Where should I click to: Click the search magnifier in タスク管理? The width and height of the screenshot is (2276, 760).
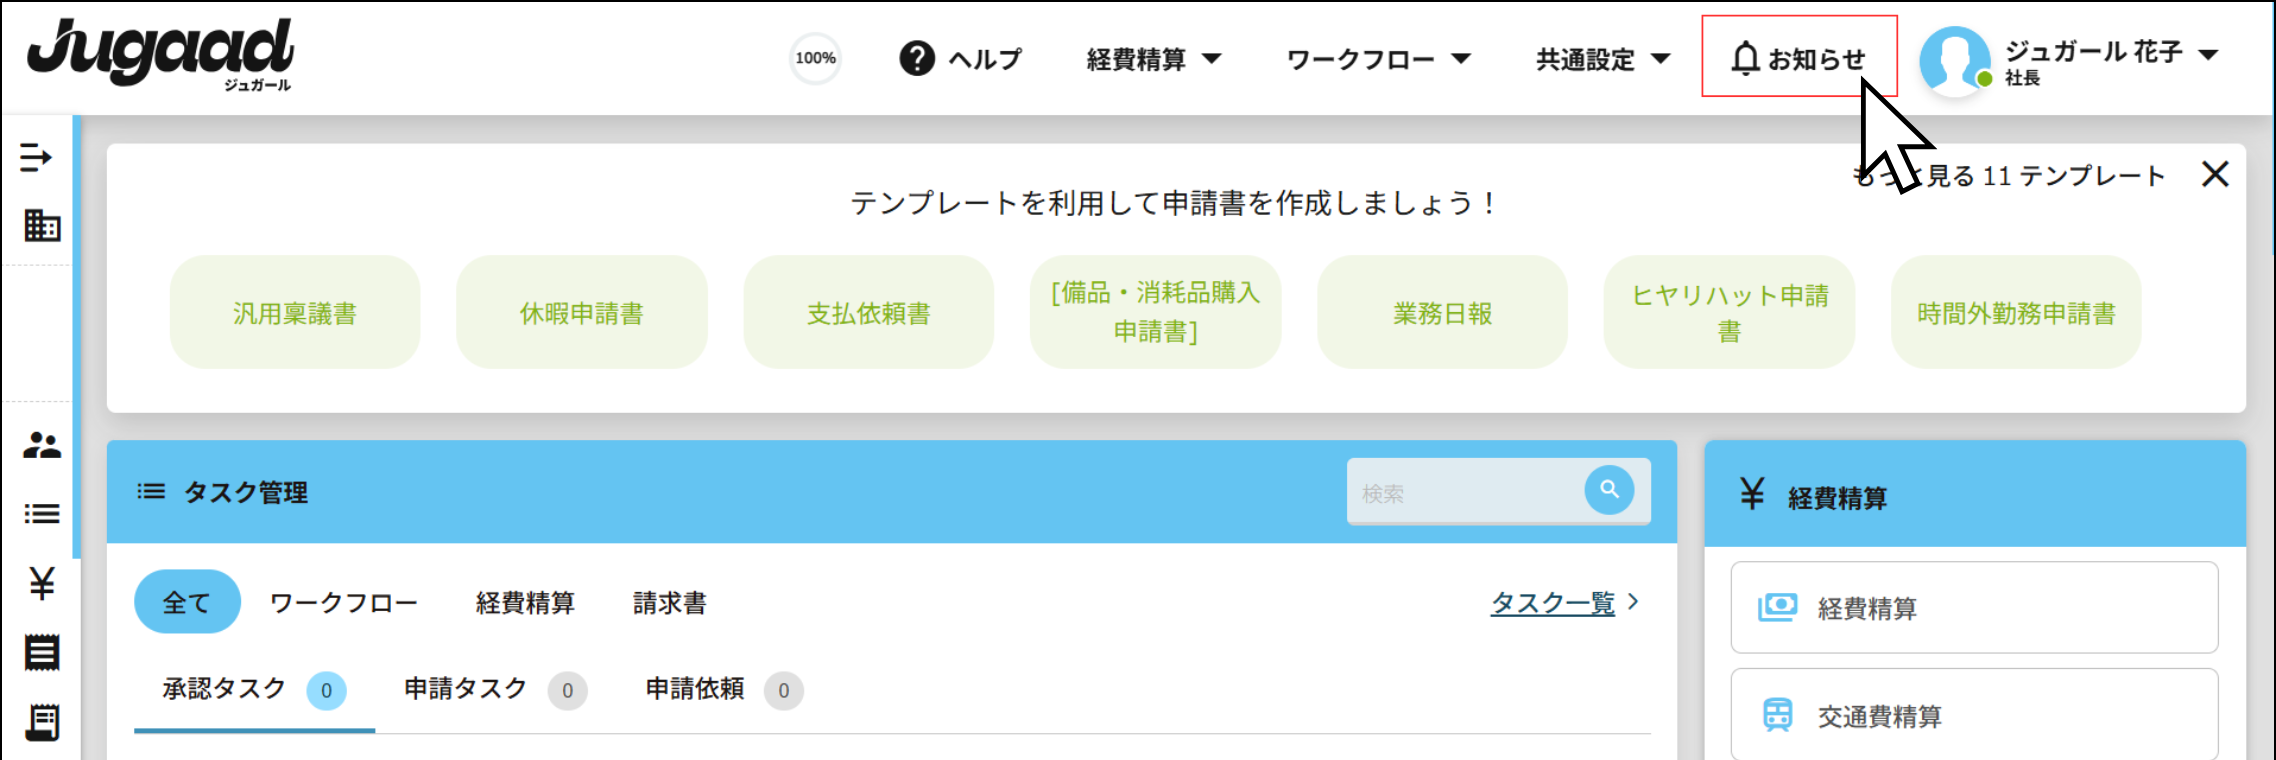point(1608,490)
